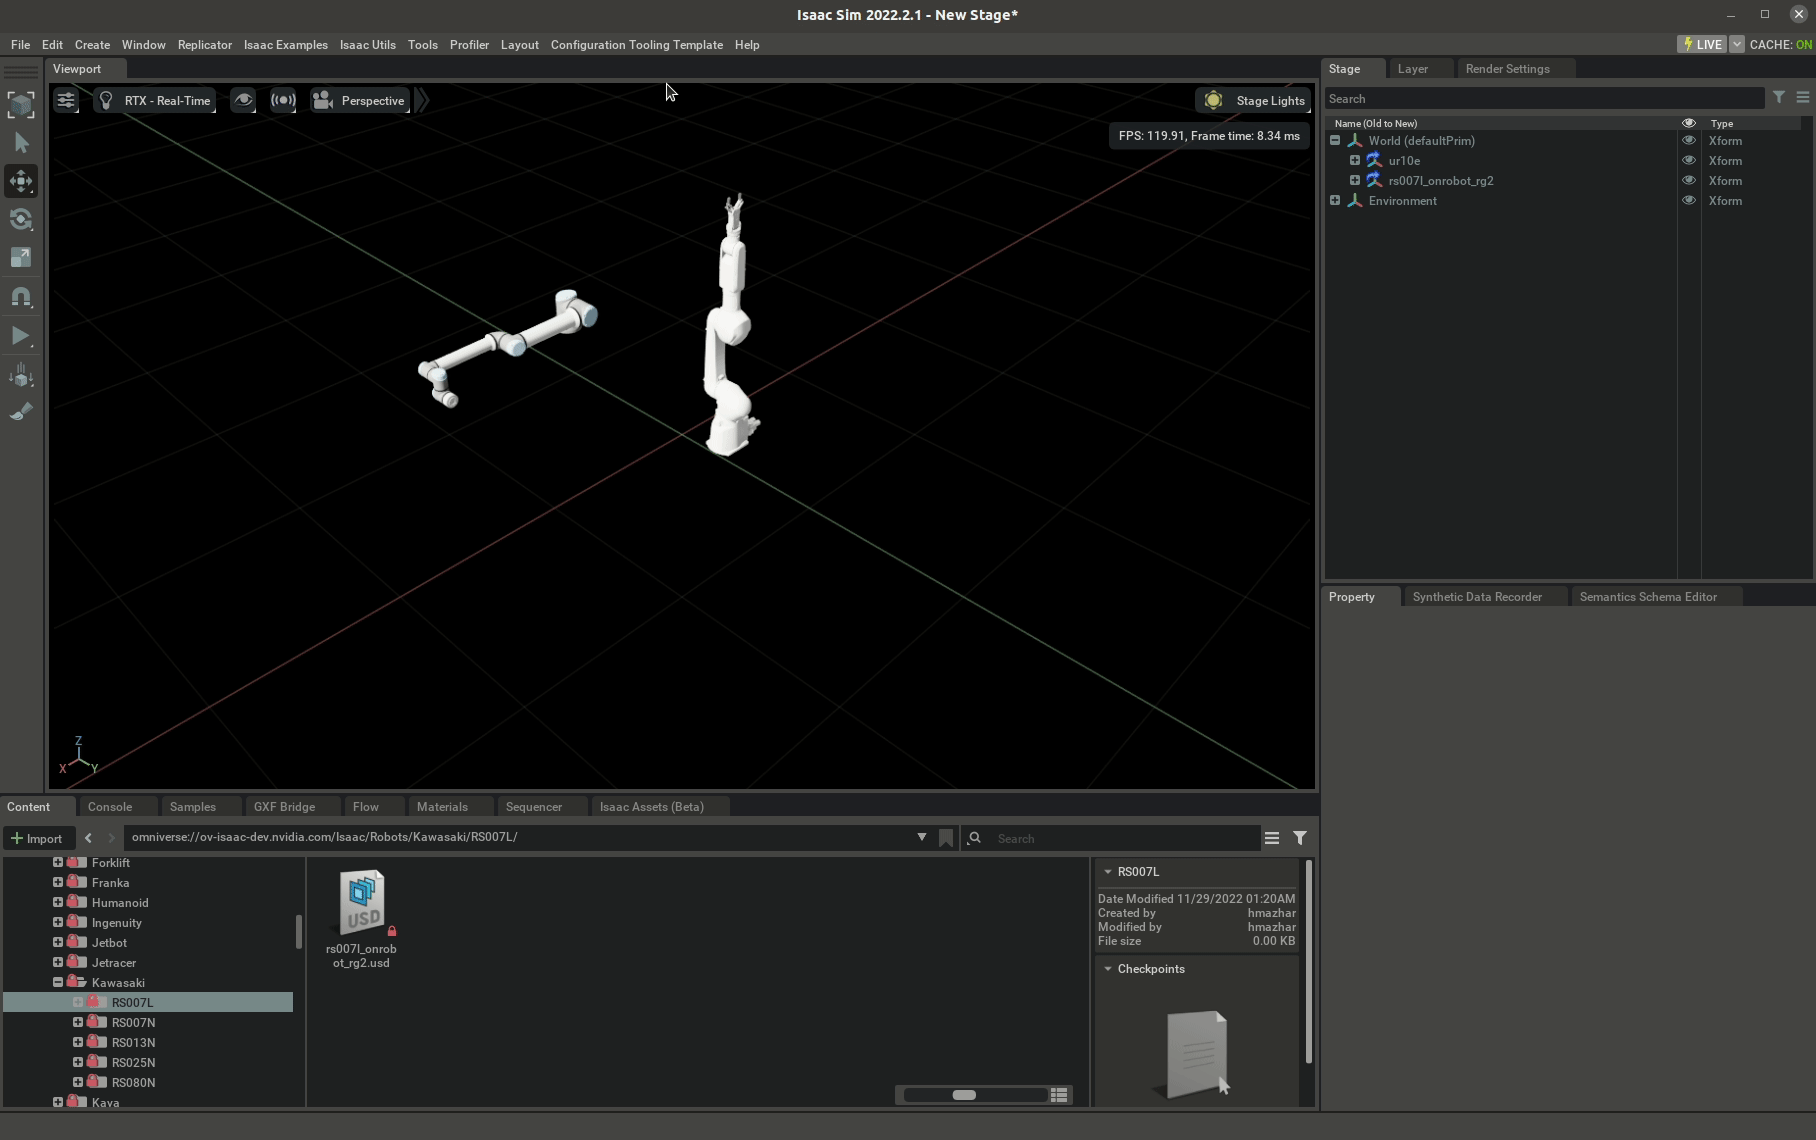The image size is (1816, 1140).
Task: Select the Paint brush tool
Action: pos(21,412)
